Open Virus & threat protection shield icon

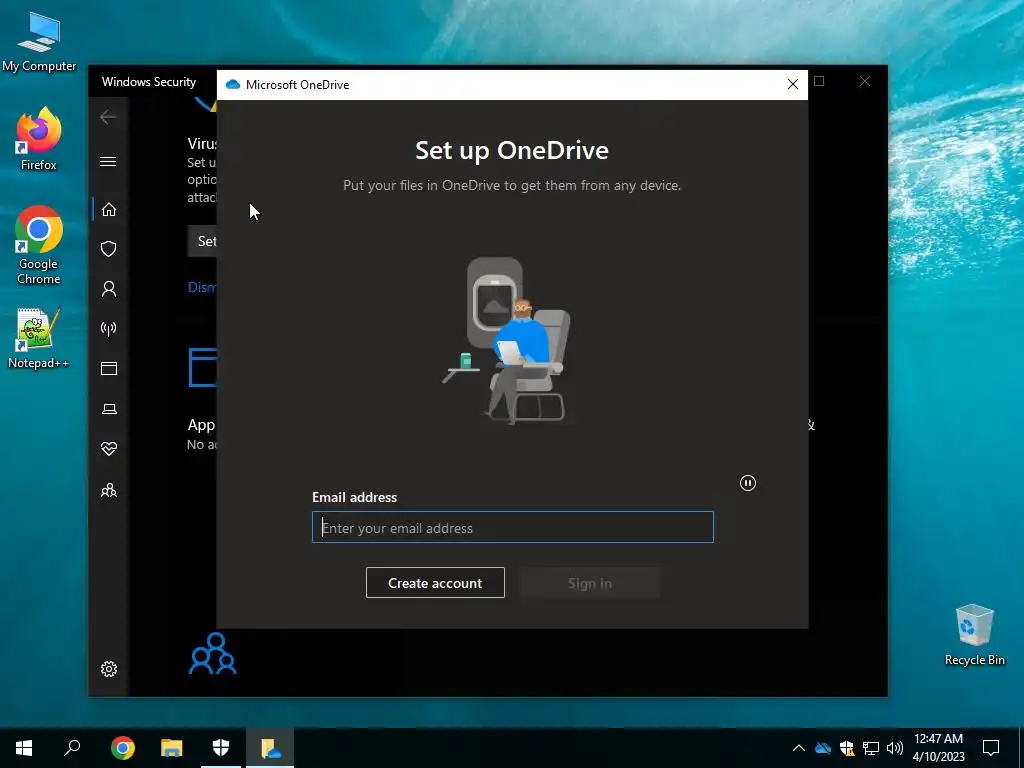108,249
